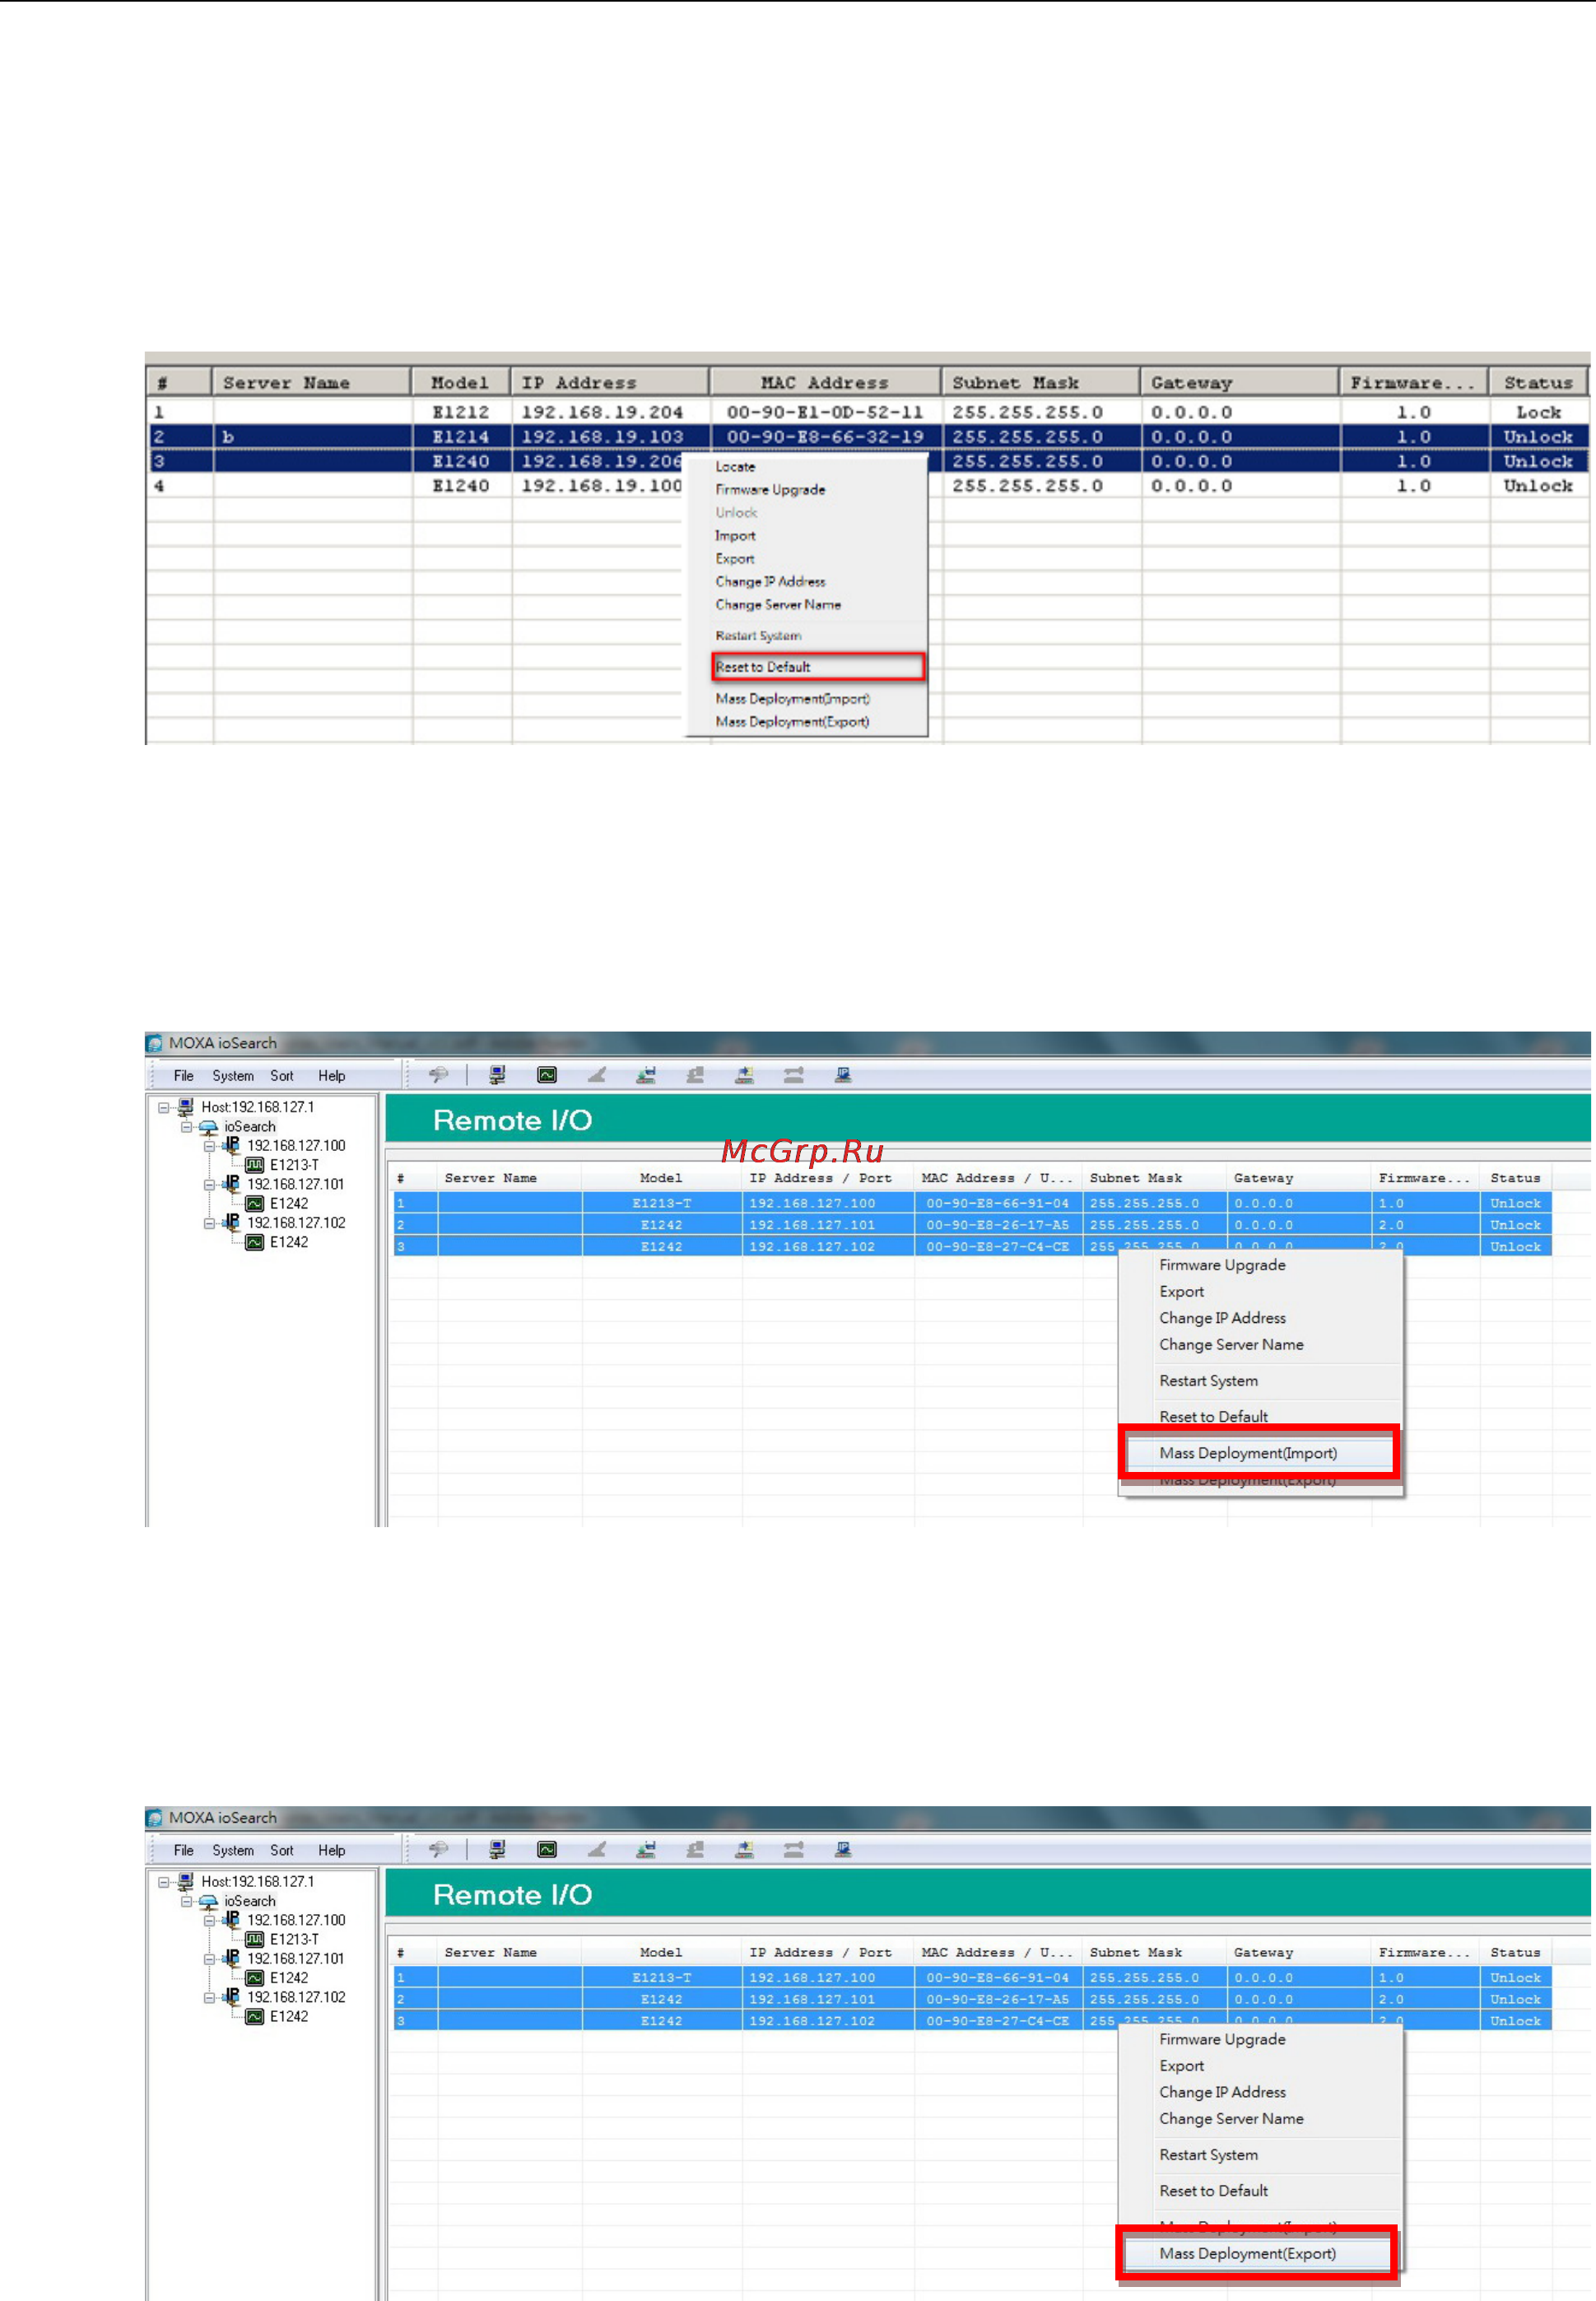
Task: Click the search devices icon in lower ioSearch toolbar
Action: click(438, 1849)
